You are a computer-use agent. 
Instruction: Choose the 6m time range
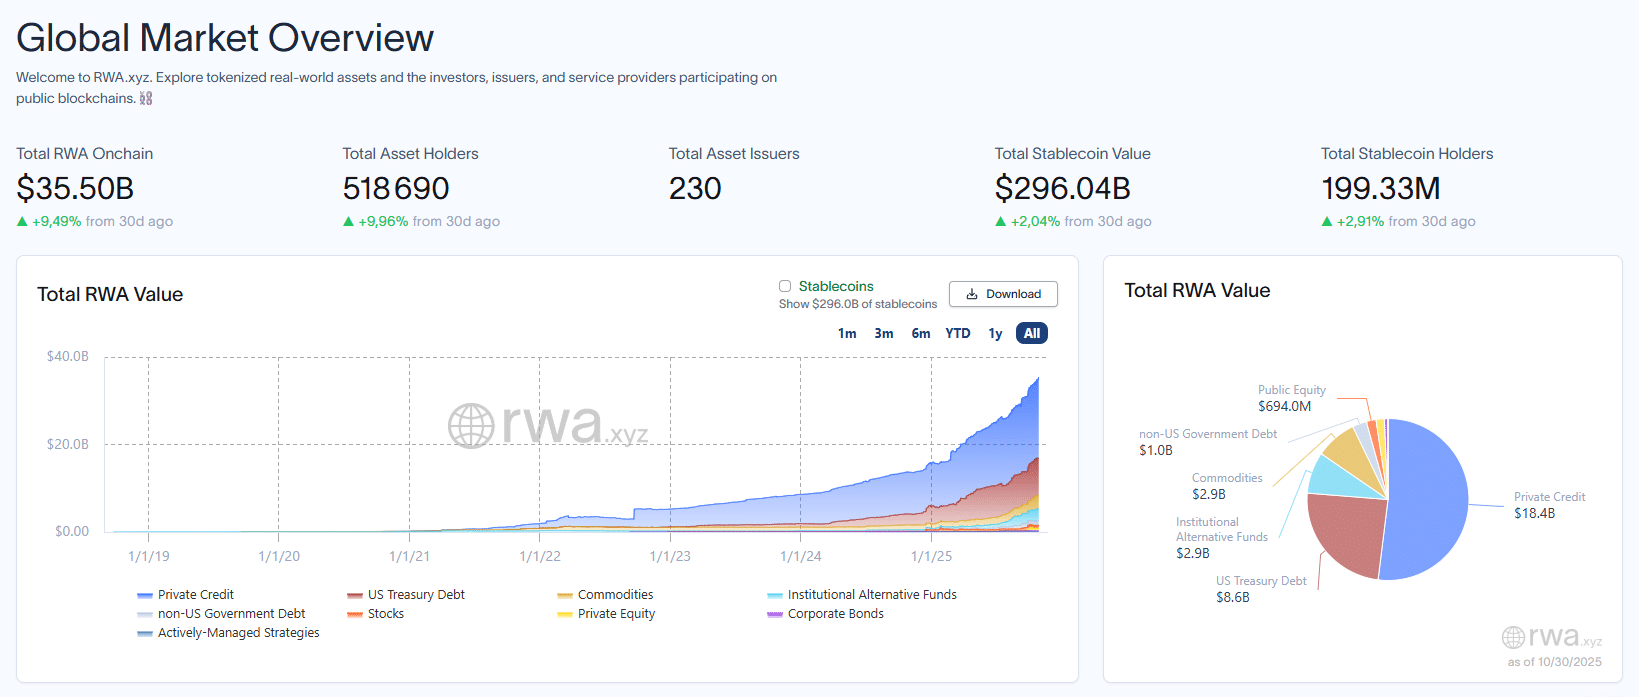coord(920,334)
